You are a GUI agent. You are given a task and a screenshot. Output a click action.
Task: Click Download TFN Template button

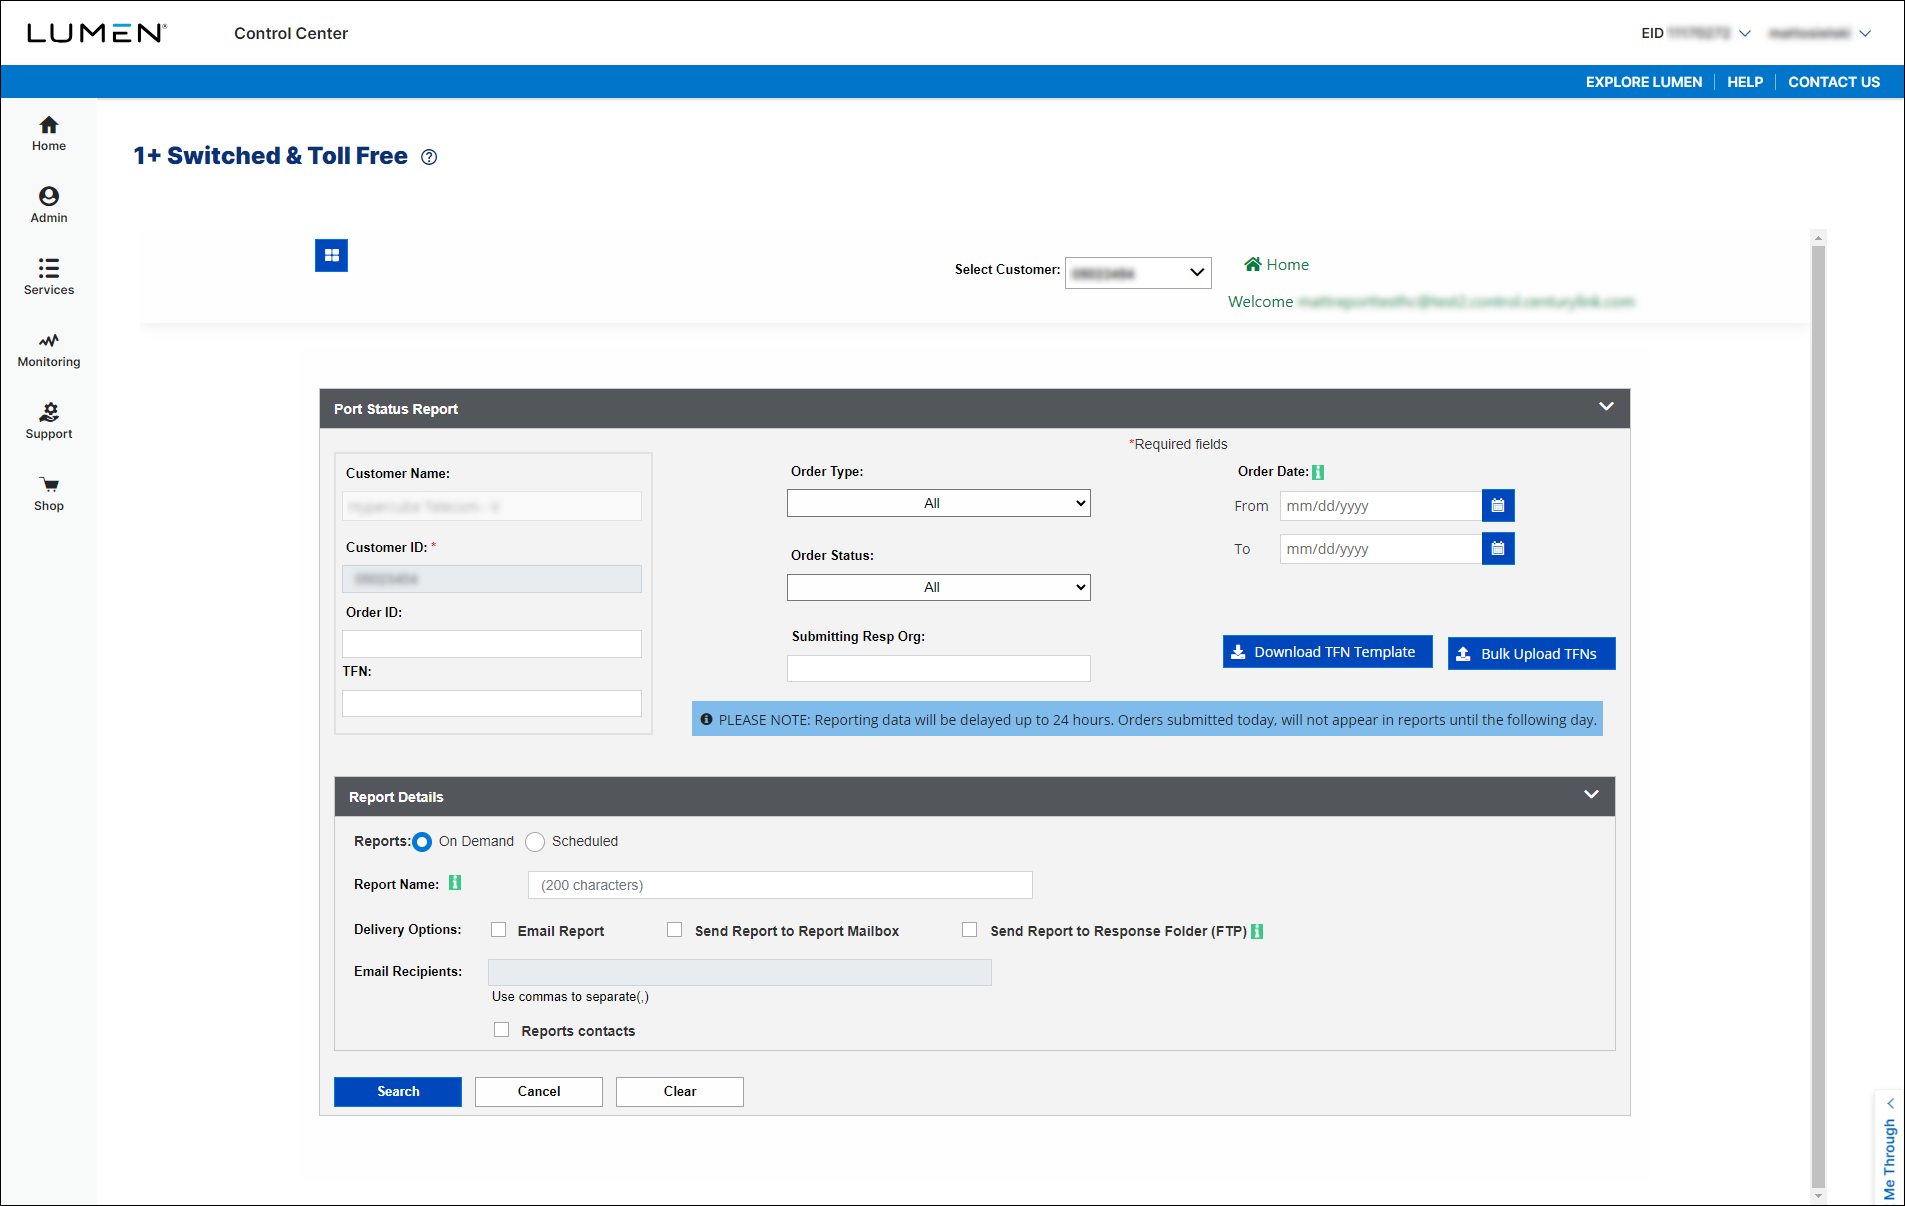pyautogui.click(x=1328, y=652)
